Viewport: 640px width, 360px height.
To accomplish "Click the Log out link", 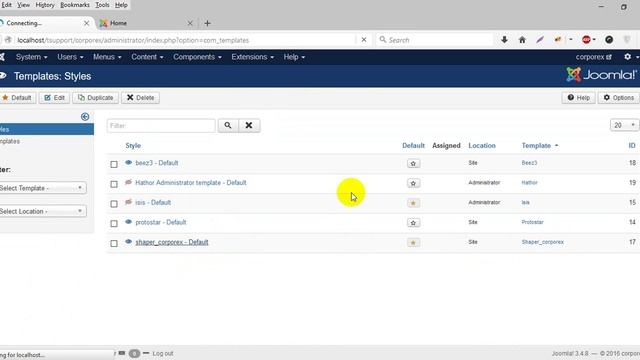I will coord(163,353).
